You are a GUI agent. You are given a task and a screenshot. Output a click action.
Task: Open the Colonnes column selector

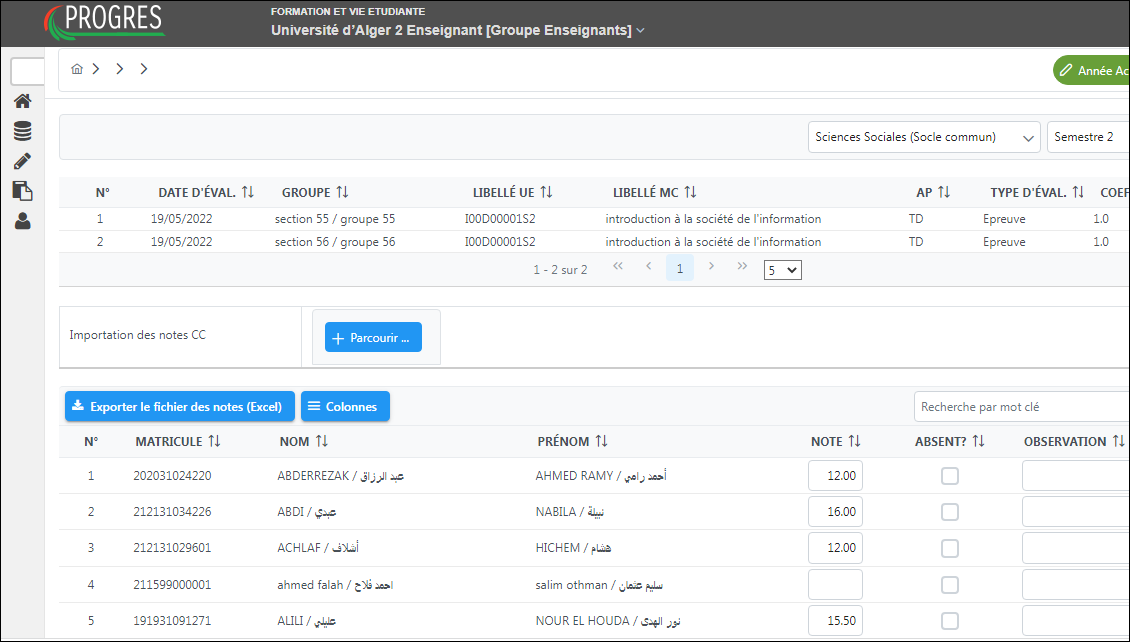click(x=345, y=407)
